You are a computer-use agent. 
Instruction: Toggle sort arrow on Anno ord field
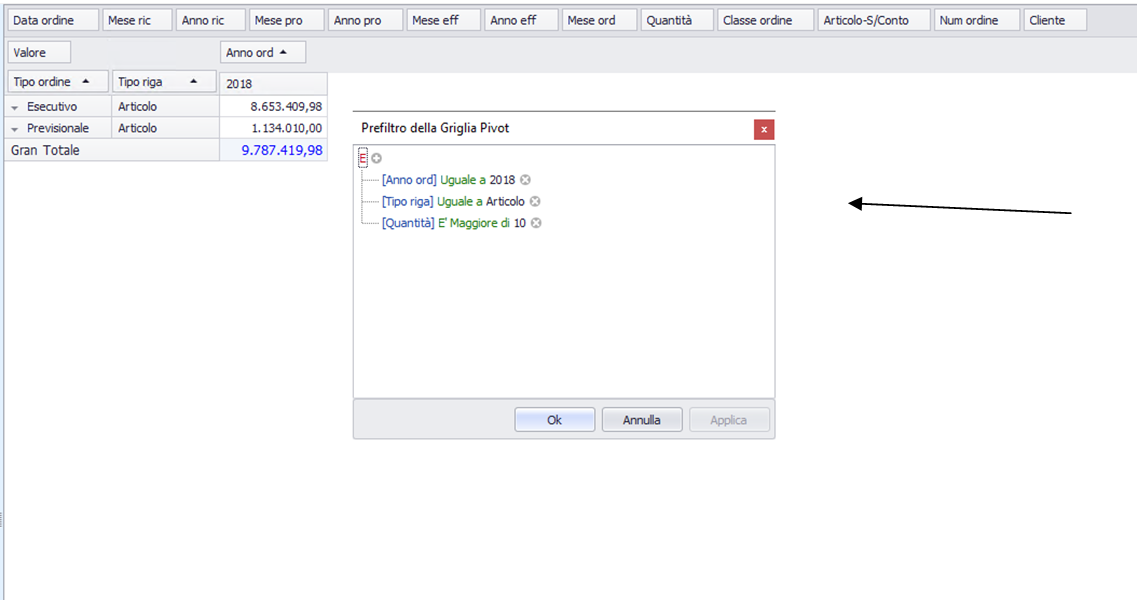coord(283,53)
